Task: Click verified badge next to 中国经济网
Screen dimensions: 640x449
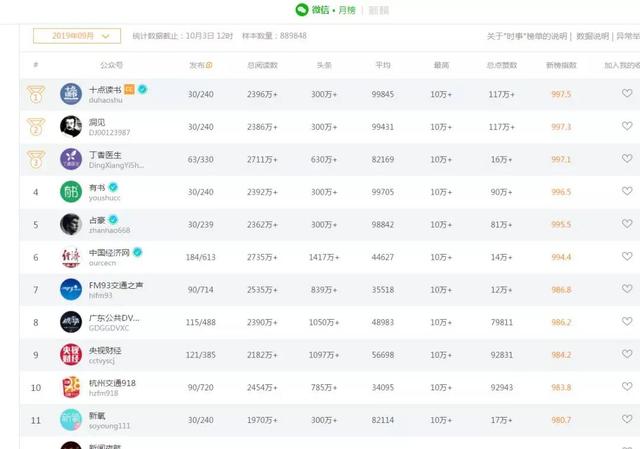Action: pos(138,252)
